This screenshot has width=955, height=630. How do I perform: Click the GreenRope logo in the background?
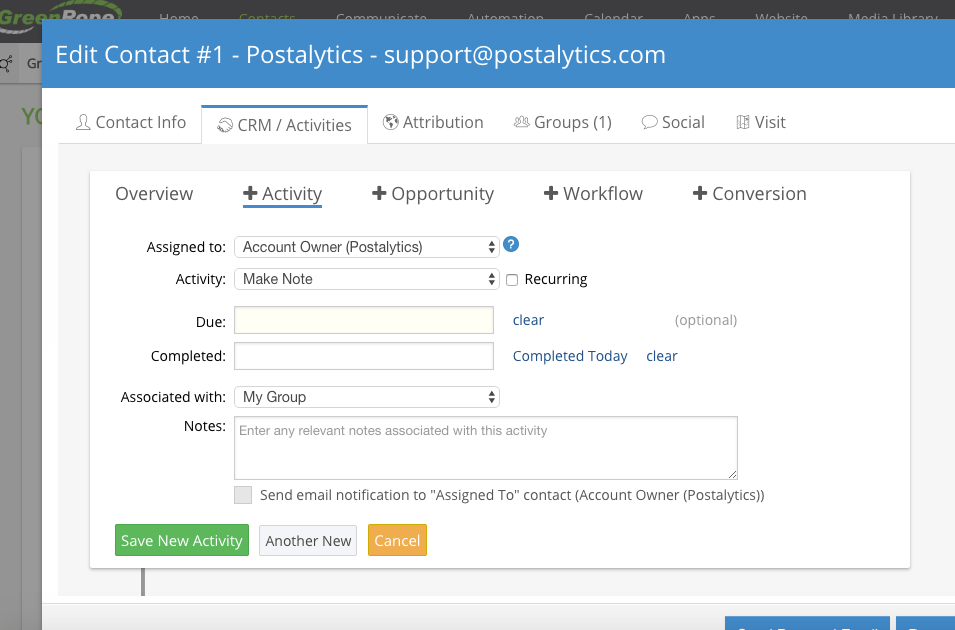60,15
